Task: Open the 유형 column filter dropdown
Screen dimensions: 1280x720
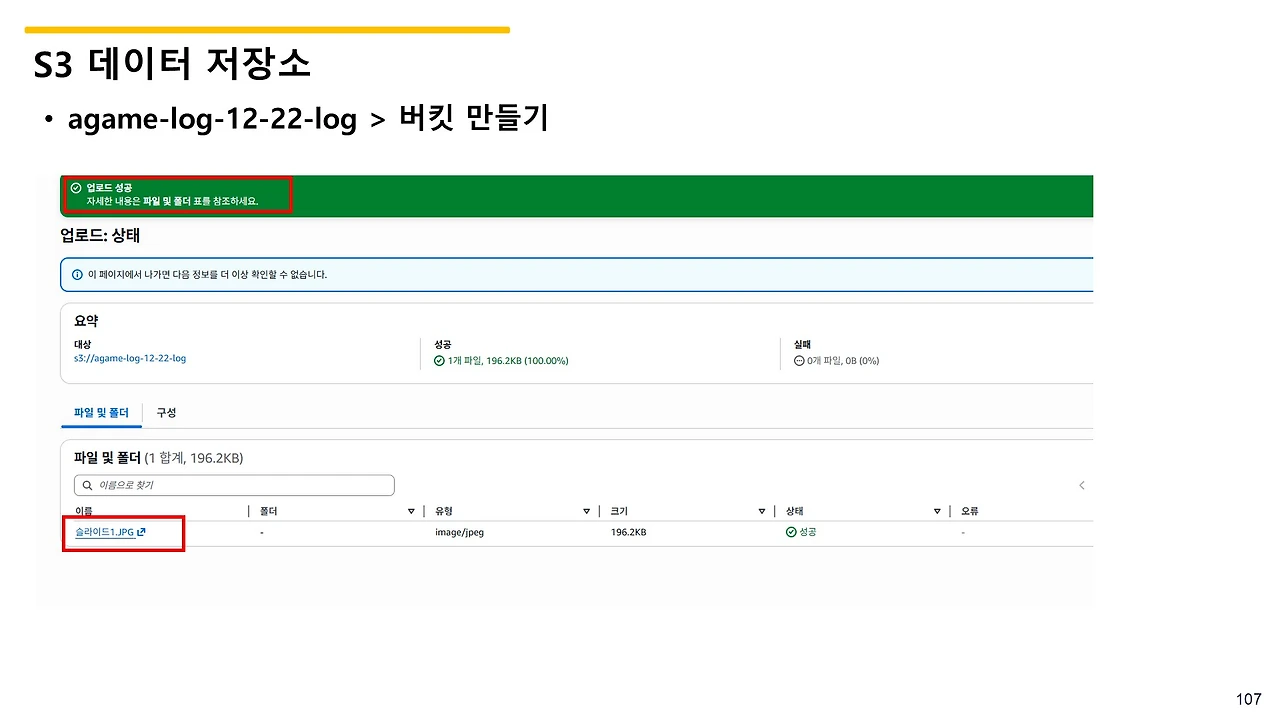Action: pyautogui.click(x=587, y=511)
